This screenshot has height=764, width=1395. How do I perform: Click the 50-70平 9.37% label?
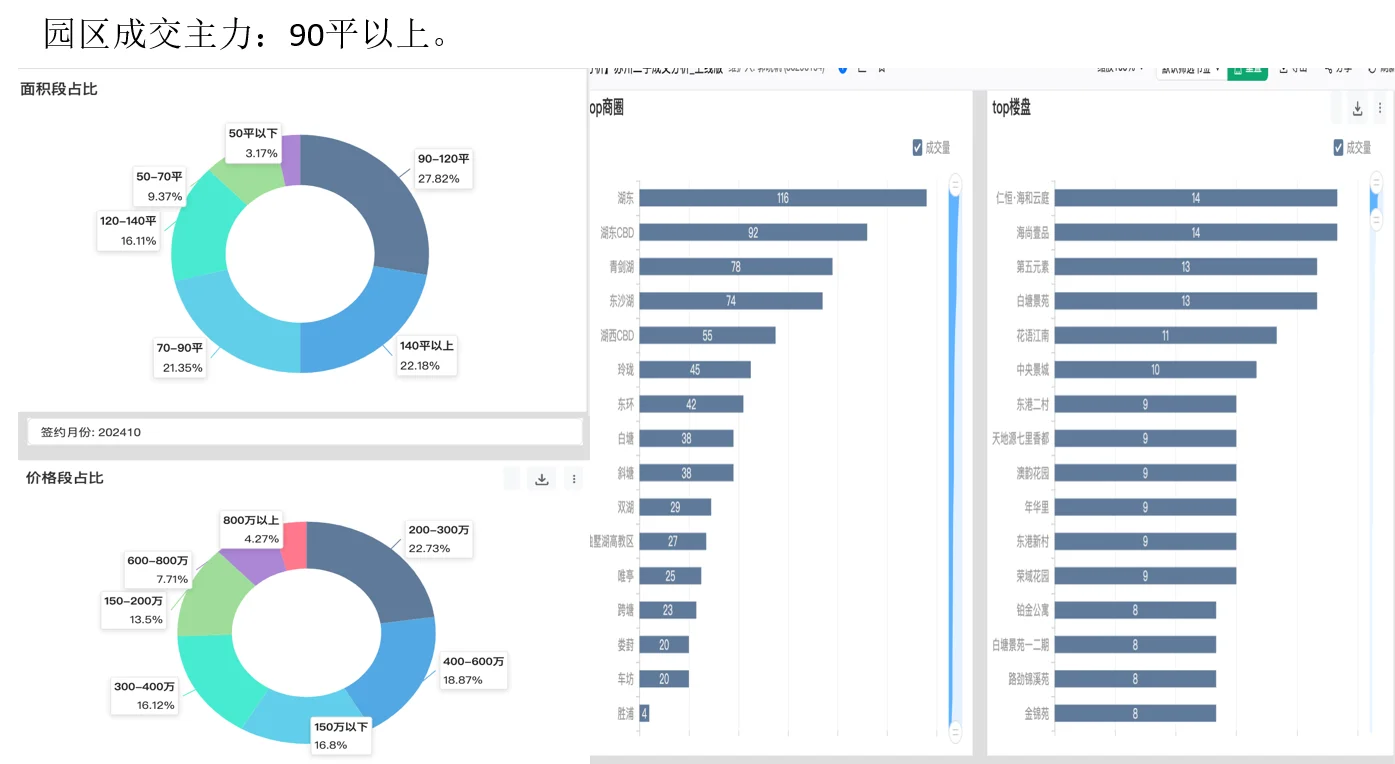tap(159, 187)
